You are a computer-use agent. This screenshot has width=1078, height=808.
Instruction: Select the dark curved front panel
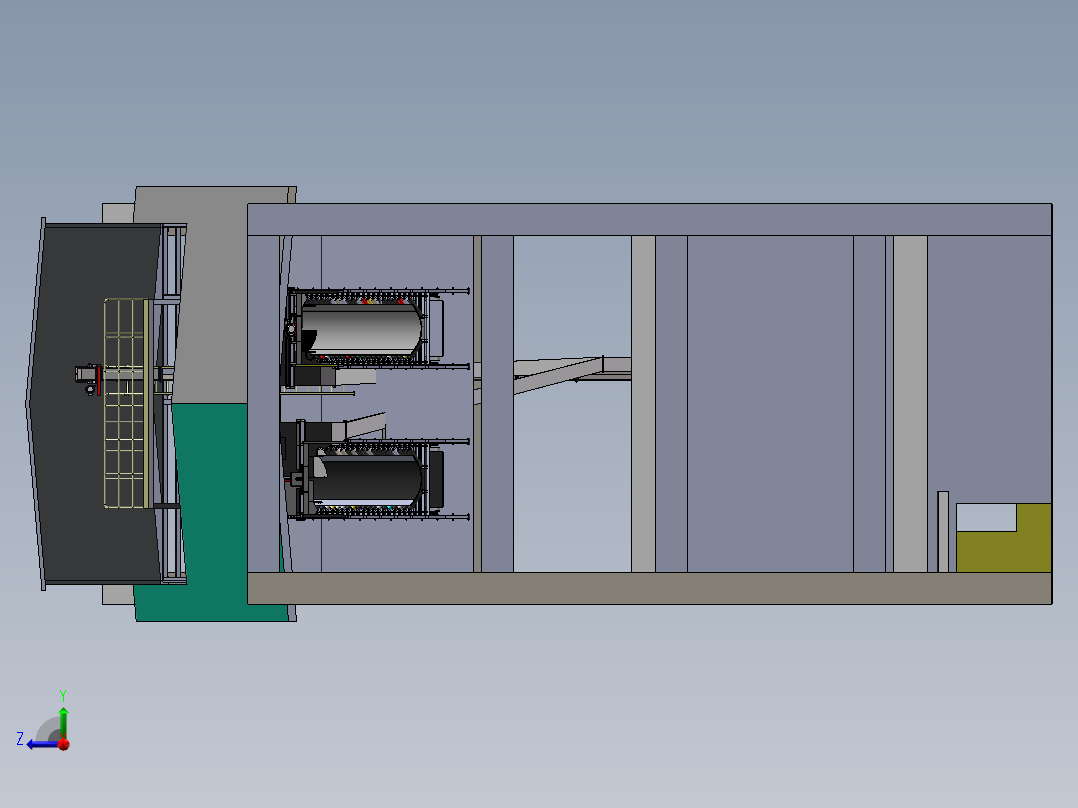(x=72, y=404)
